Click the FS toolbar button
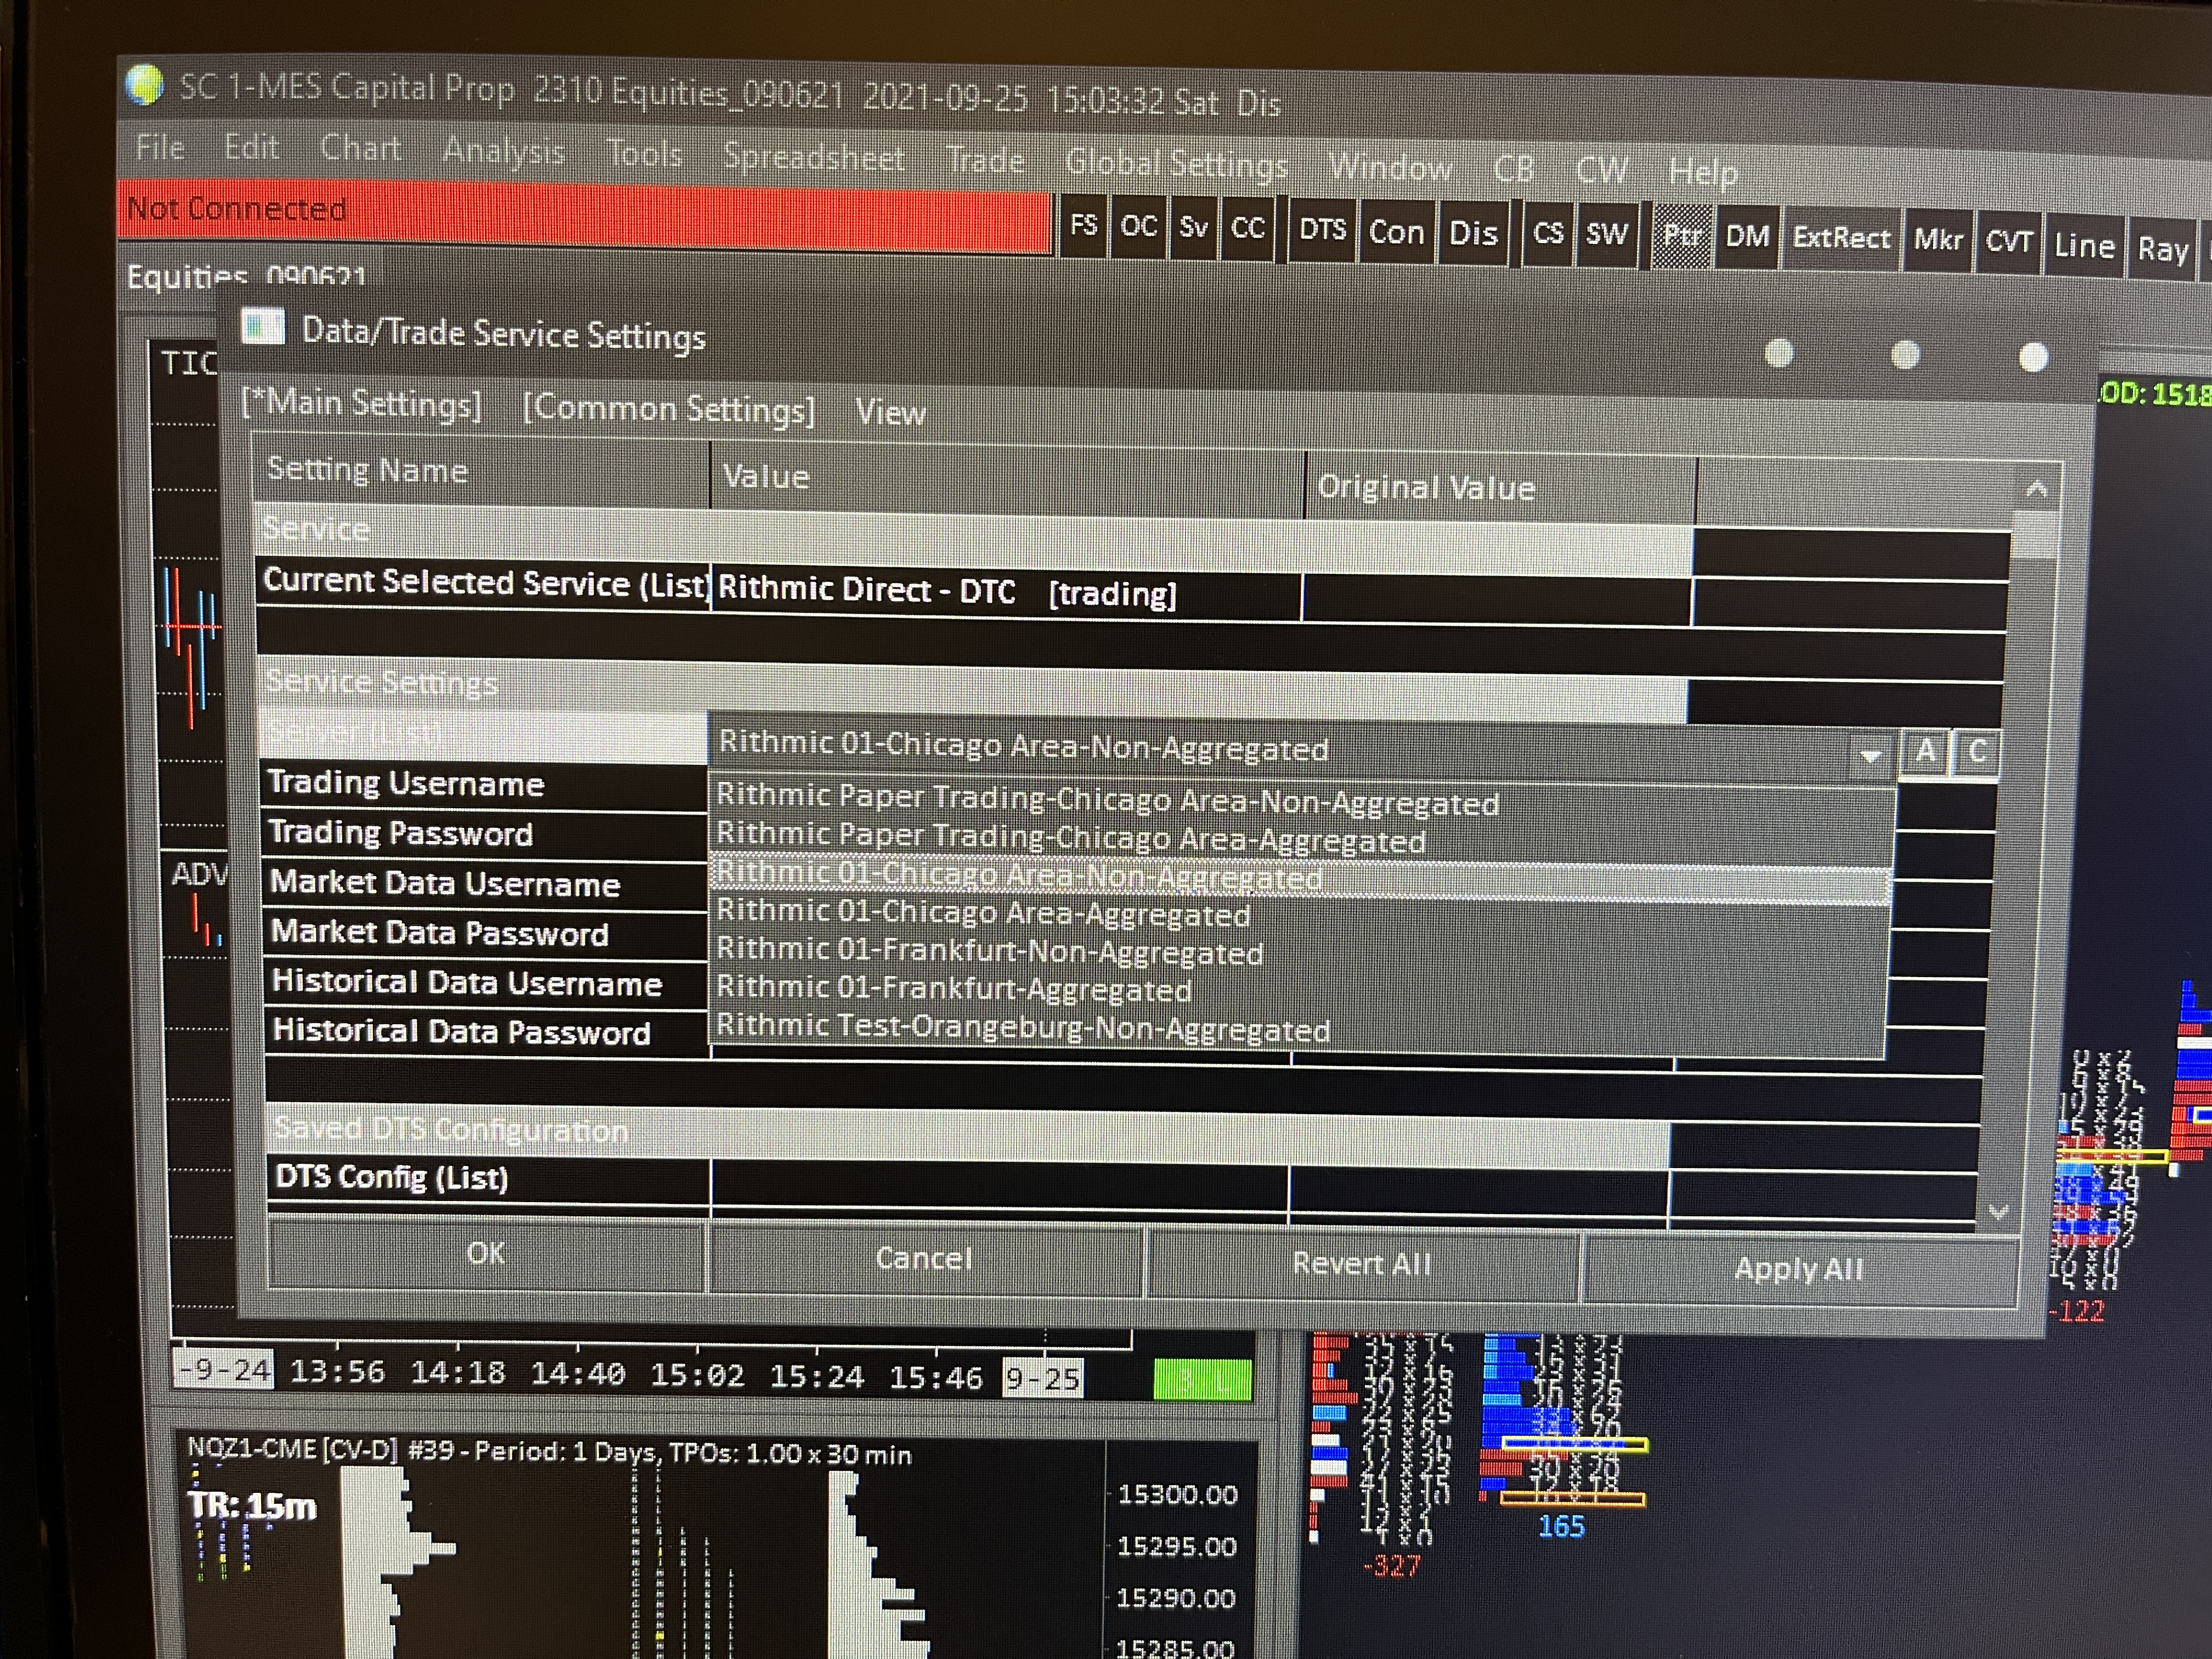This screenshot has height=1659, width=2212. 1084,226
